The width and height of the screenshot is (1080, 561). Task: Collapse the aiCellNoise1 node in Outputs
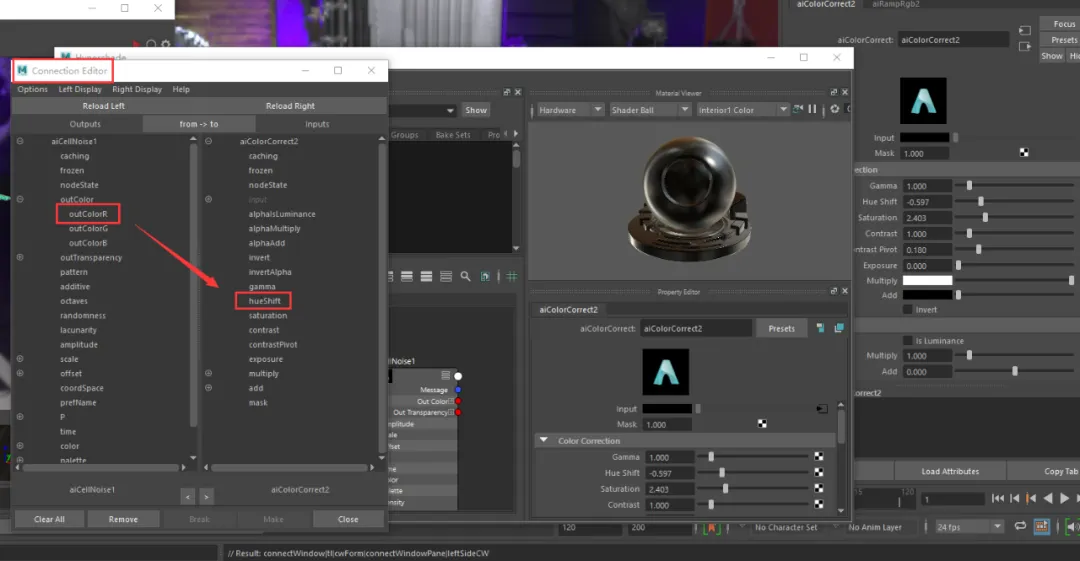20,141
